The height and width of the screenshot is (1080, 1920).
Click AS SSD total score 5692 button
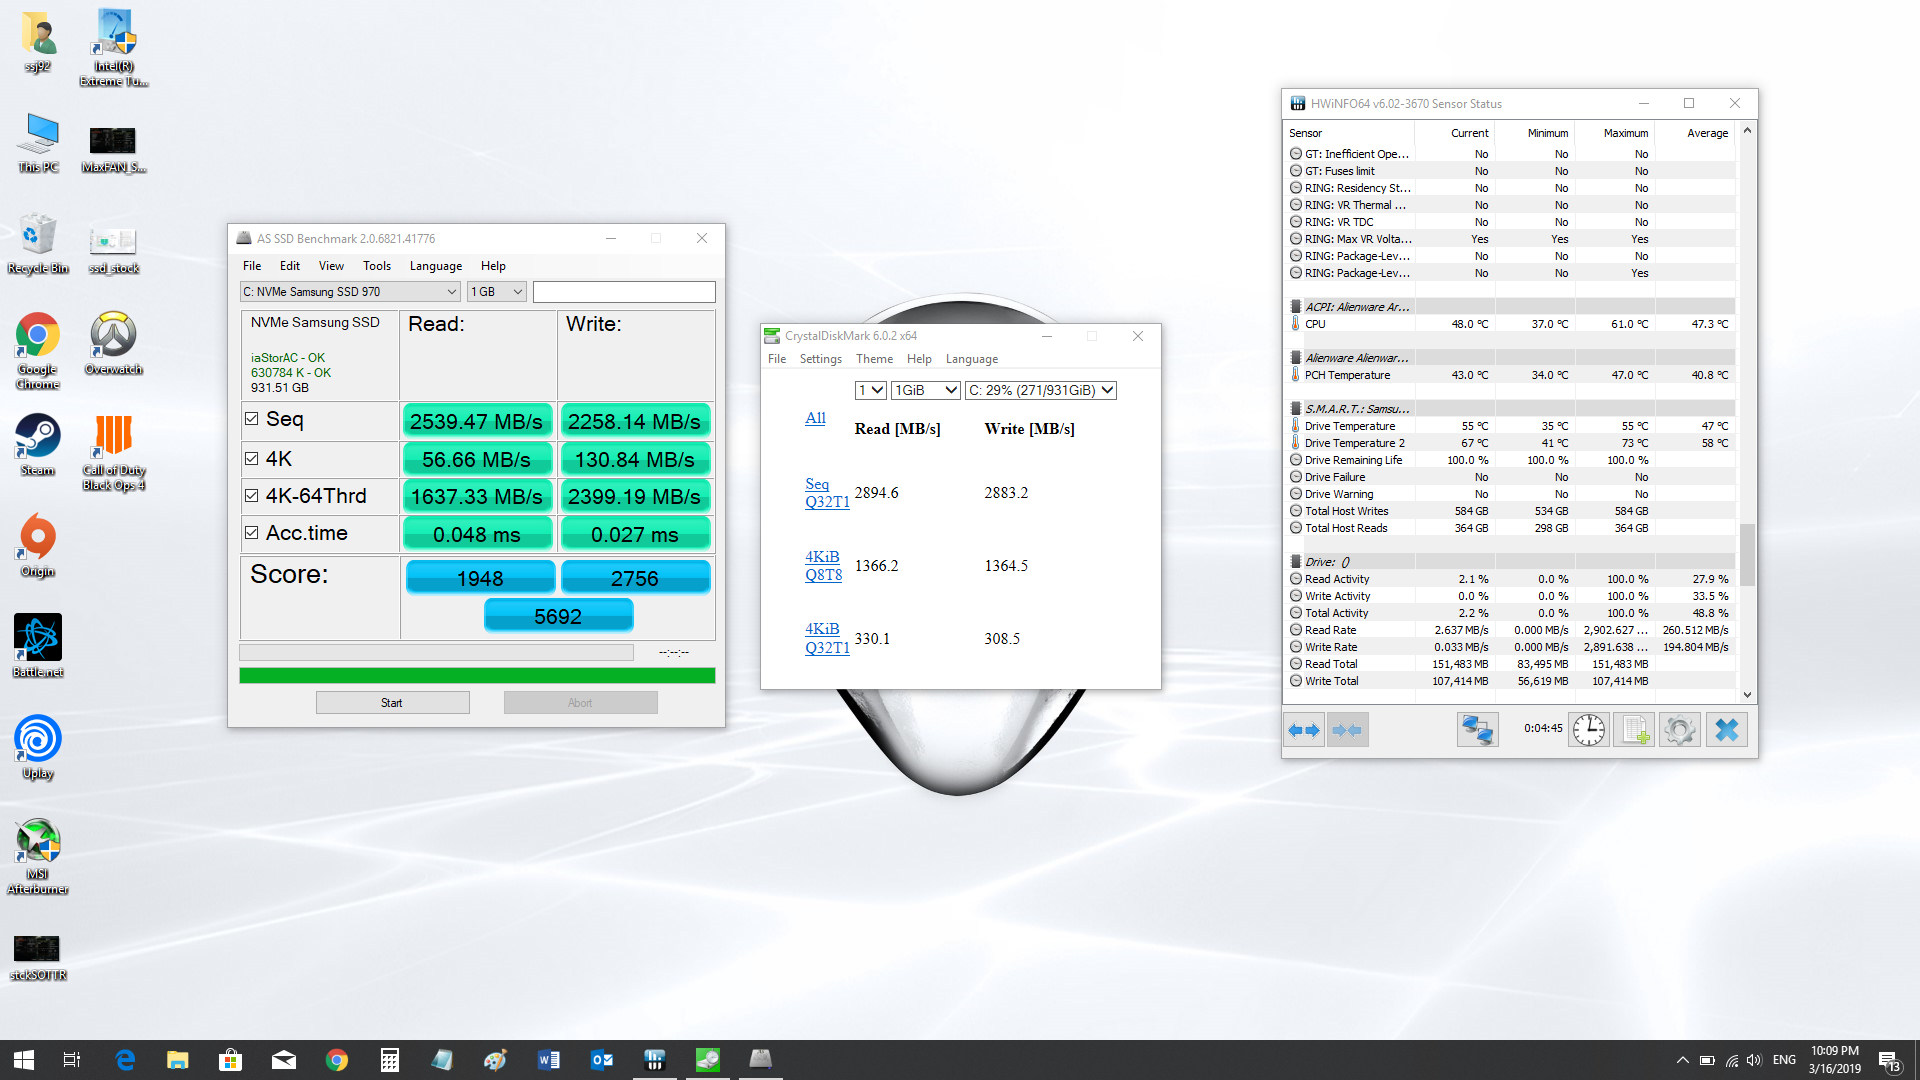[558, 616]
